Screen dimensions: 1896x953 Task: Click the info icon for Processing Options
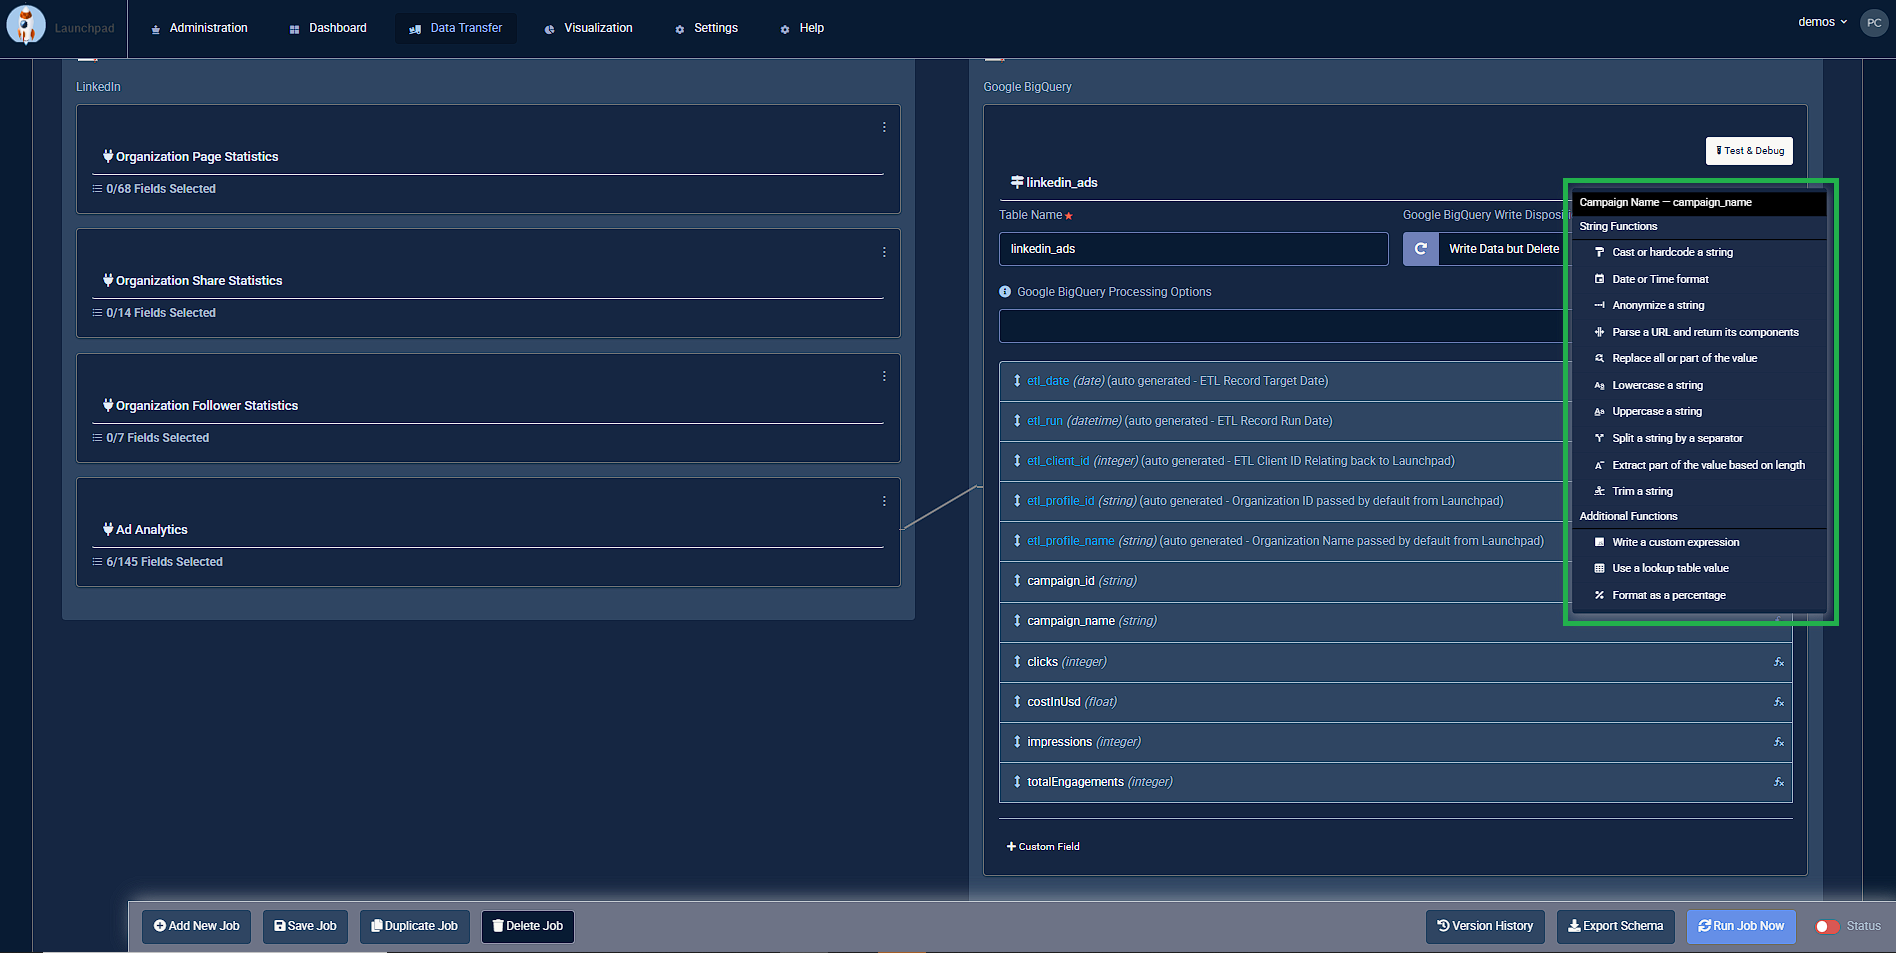pos(1005,292)
